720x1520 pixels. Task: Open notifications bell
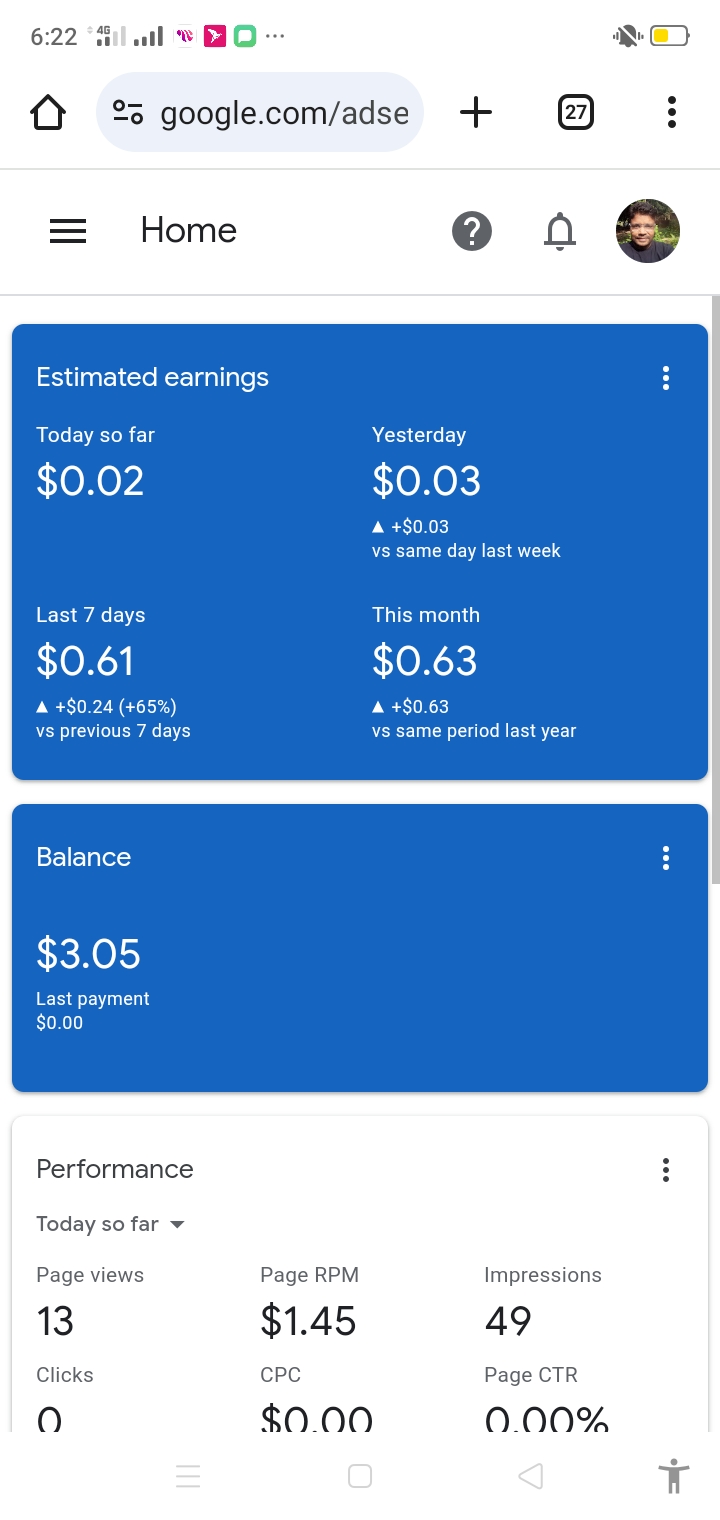(560, 232)
